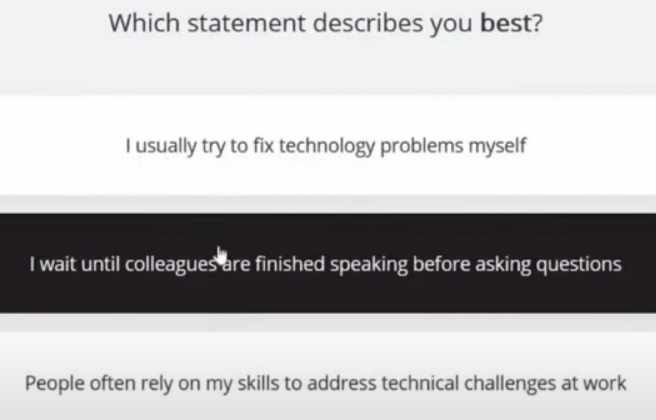The width and height of the screenshot is (656, 420).
Task: Pick "People often rely on my skills" statement
Action: (328, 376)
